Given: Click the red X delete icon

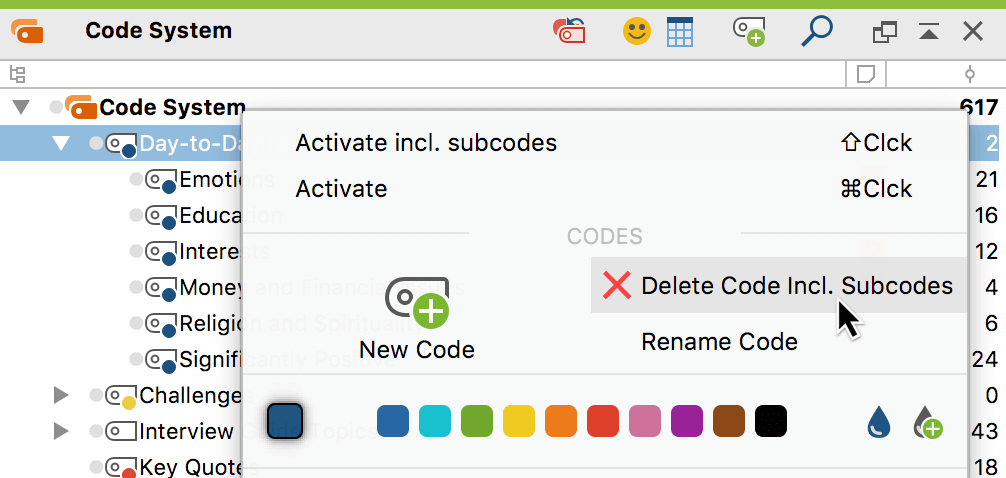Looking at the screenshot, I should pyautogui.click(x=617, y=285).
